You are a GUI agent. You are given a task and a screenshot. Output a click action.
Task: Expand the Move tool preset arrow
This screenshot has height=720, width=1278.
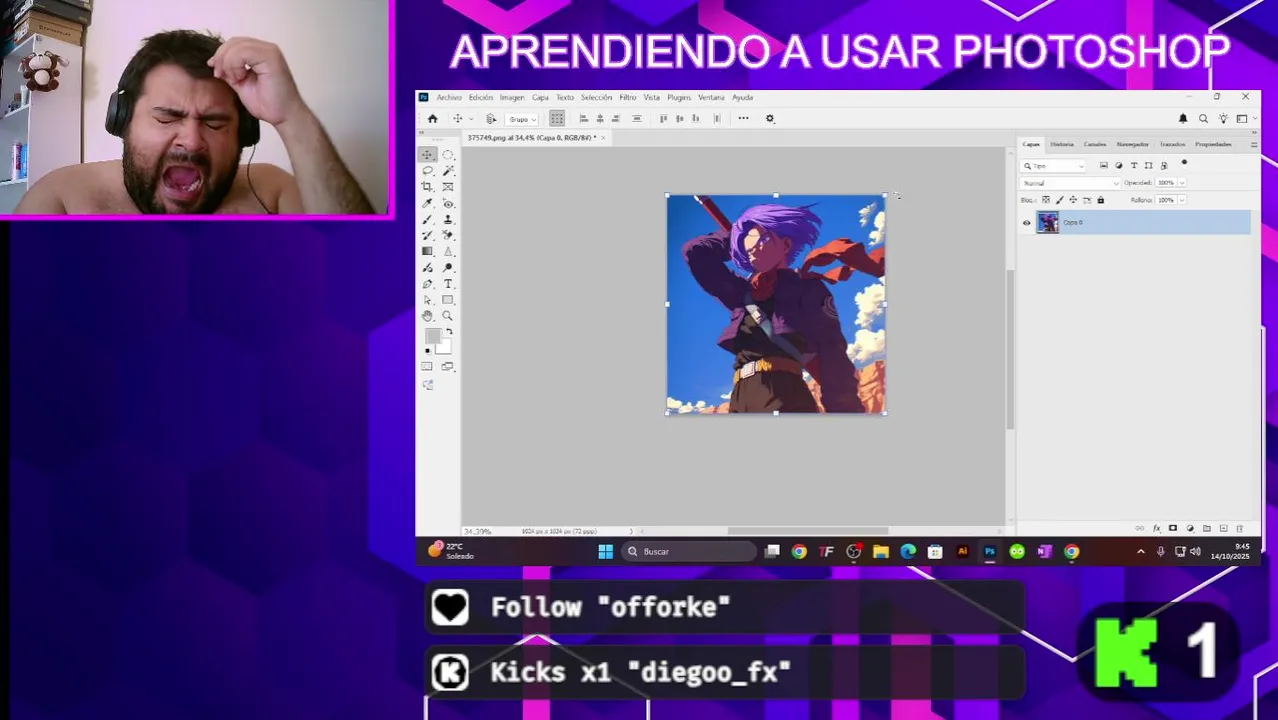(x=470, y=119)
